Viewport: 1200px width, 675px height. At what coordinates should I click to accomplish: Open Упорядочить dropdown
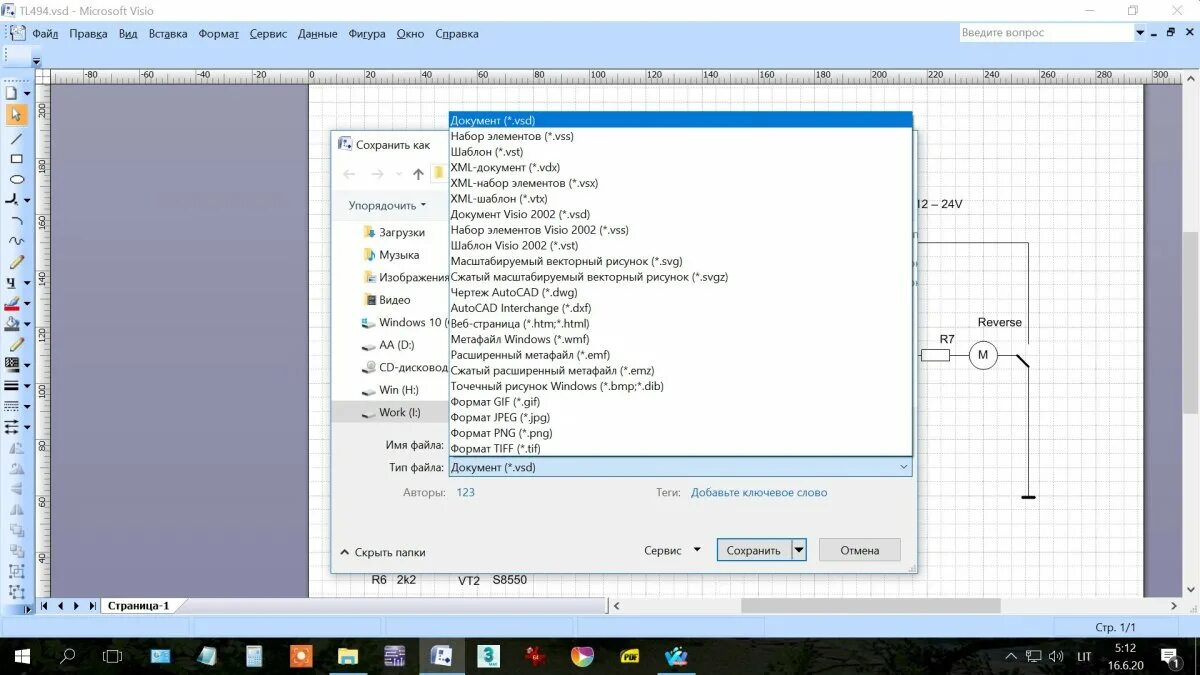pos(387,205)
